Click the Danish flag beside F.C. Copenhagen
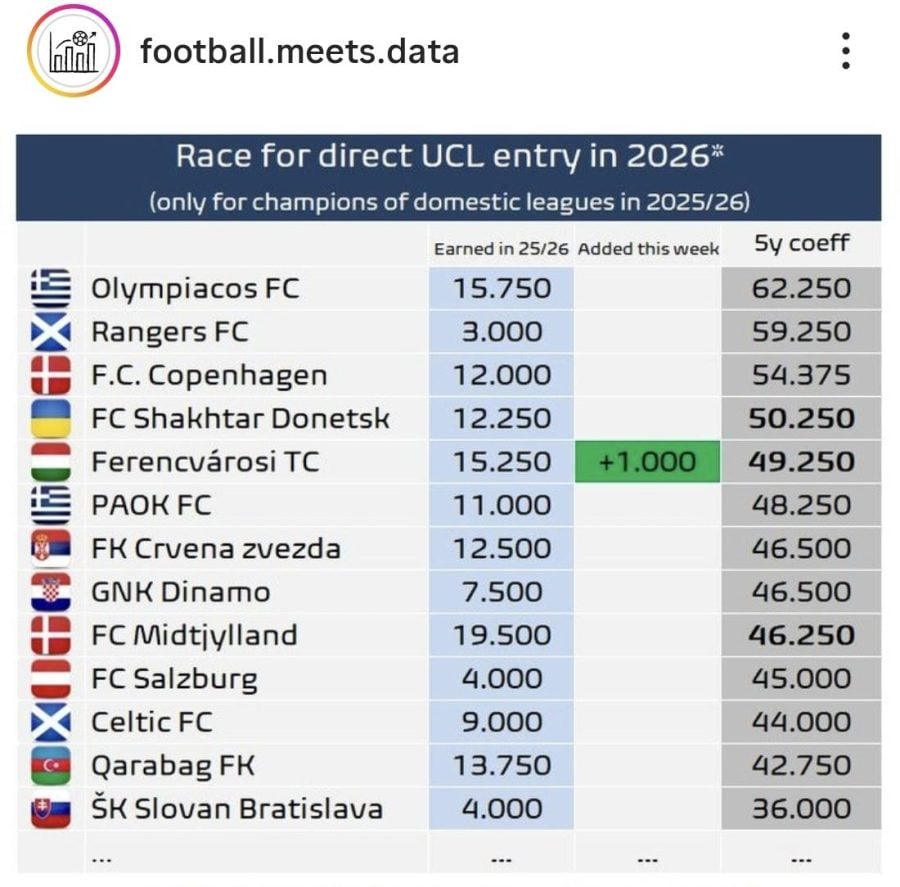 (51, 375)
